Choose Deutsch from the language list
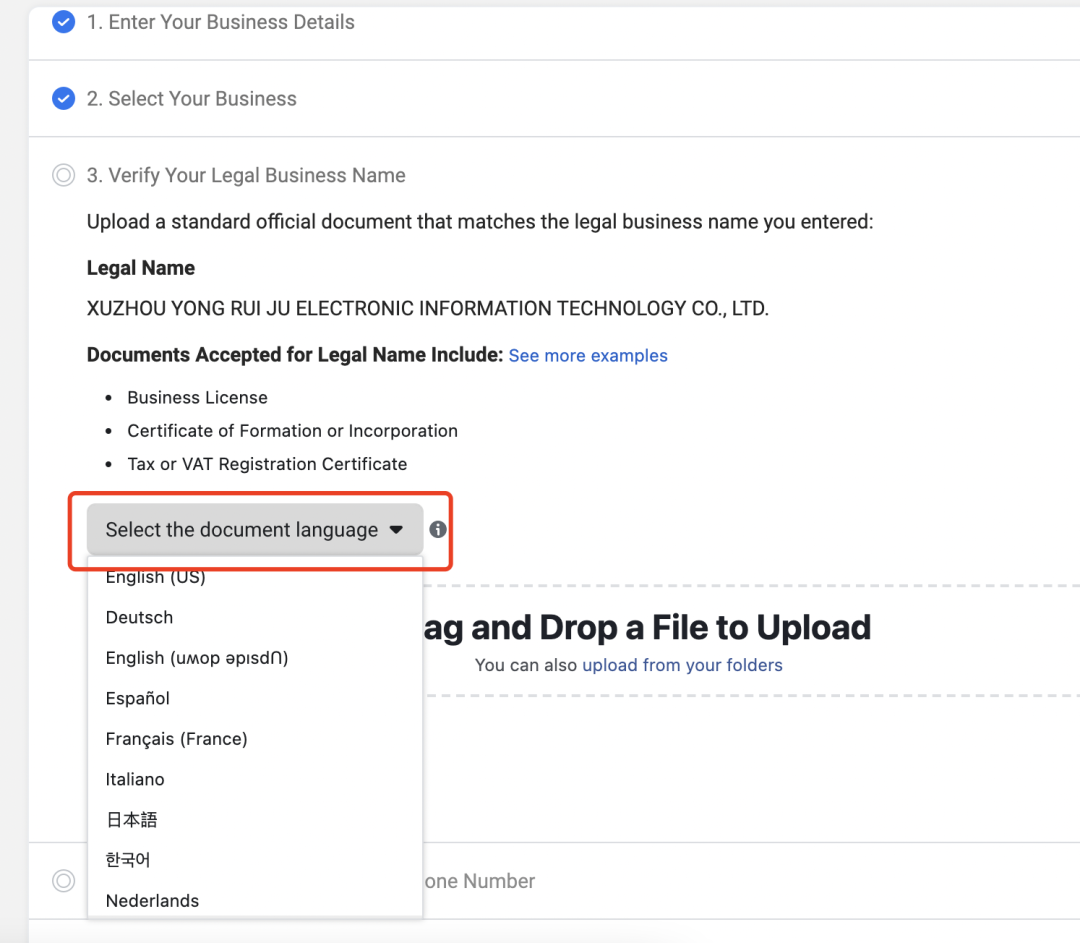 [x=139, y=618]
